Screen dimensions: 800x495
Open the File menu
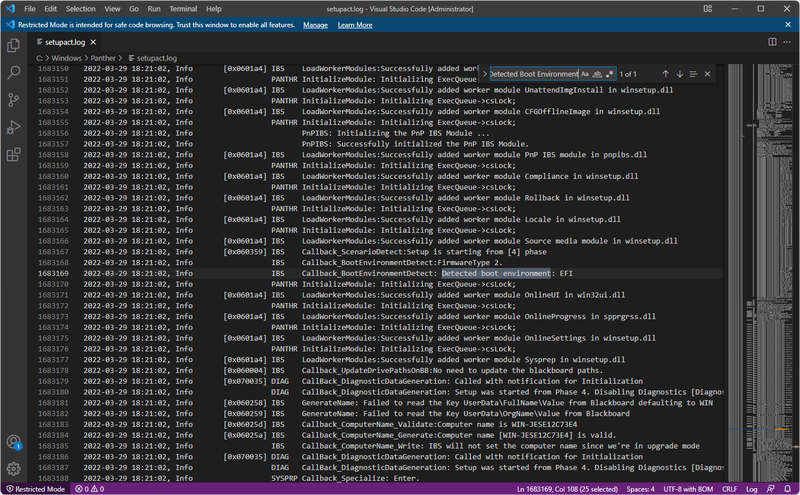pyautogui.click(x=30, y=9)
